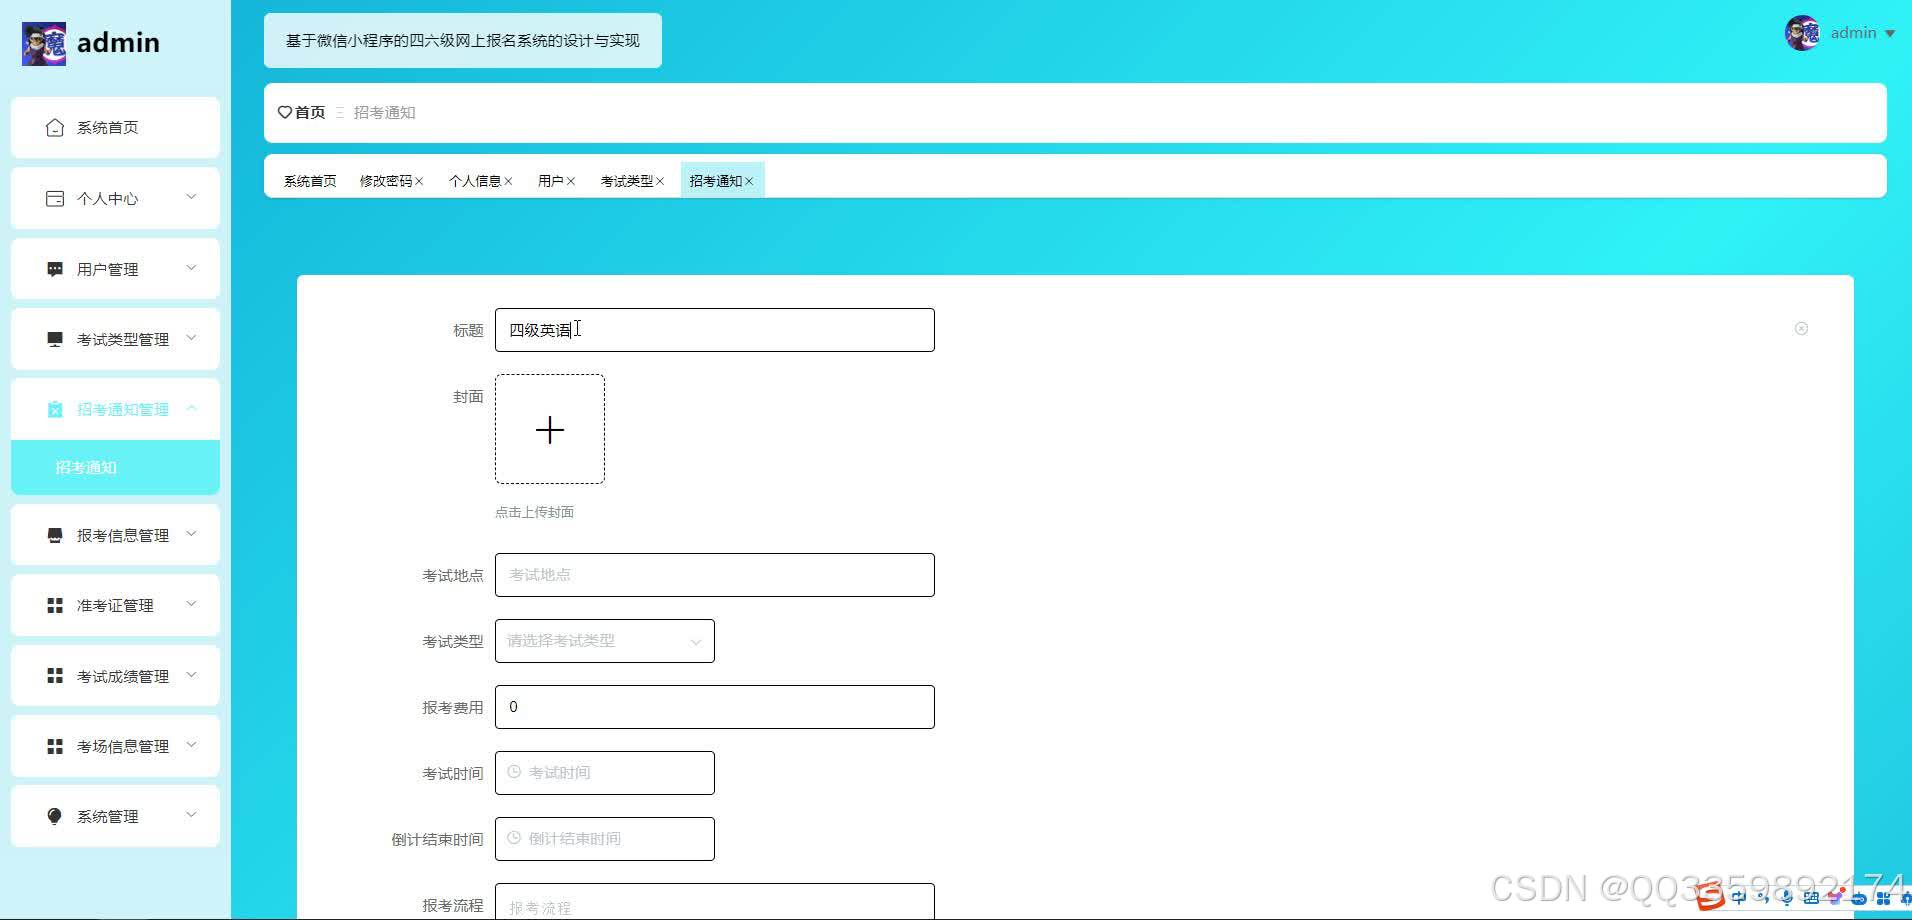
Task: Focus the 考试地点 input field
Action: (x=715, y=575)
